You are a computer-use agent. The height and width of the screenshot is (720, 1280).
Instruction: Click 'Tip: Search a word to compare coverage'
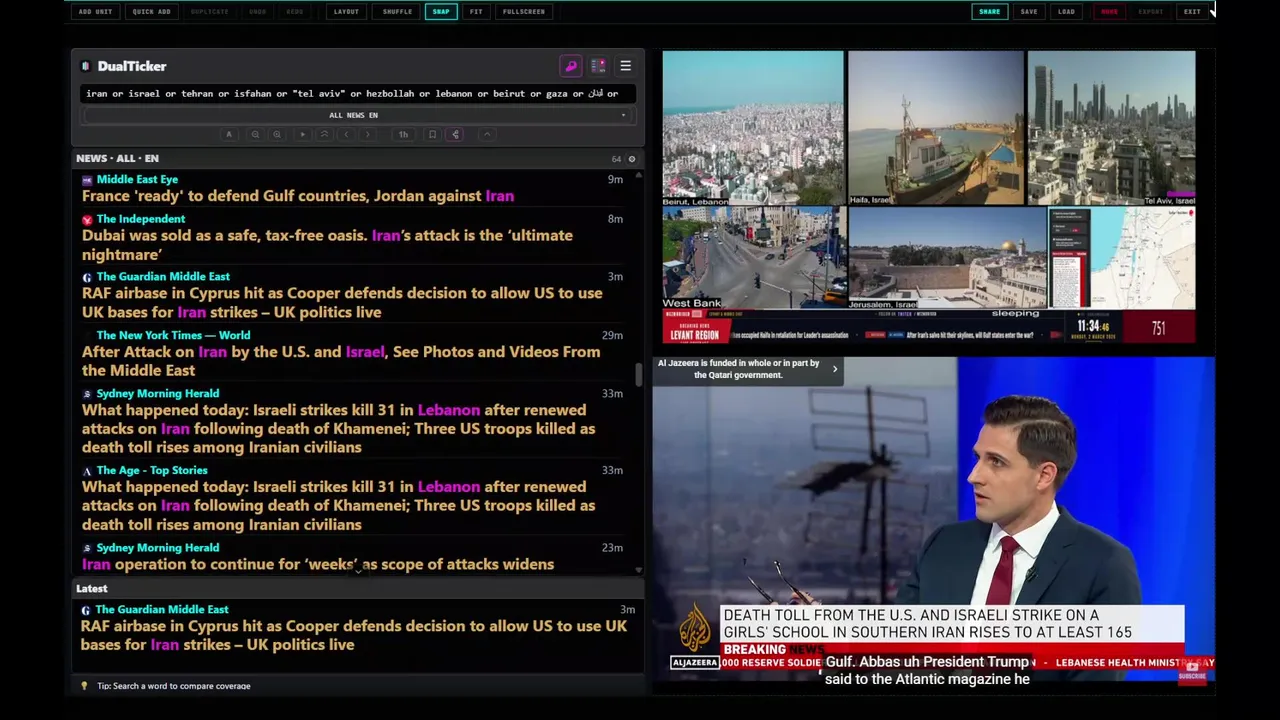[174, 686]
